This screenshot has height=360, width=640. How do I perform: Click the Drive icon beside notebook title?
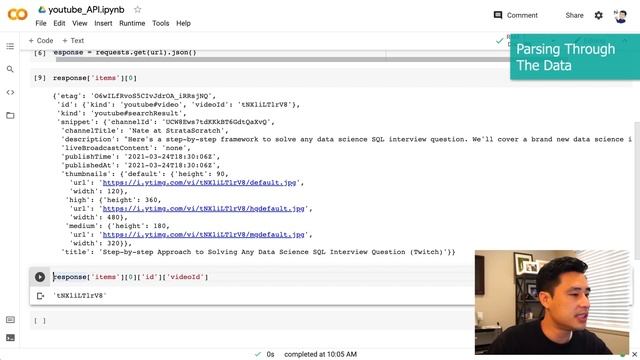click(42, 9)
